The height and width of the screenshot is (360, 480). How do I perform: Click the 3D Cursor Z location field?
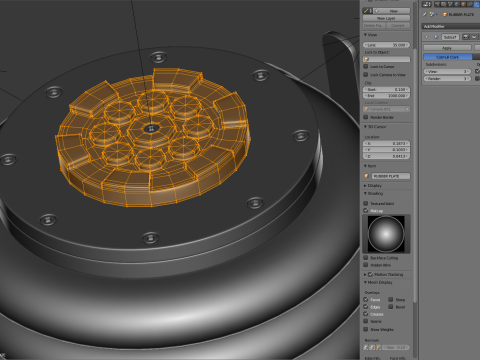tap(386, 156)
